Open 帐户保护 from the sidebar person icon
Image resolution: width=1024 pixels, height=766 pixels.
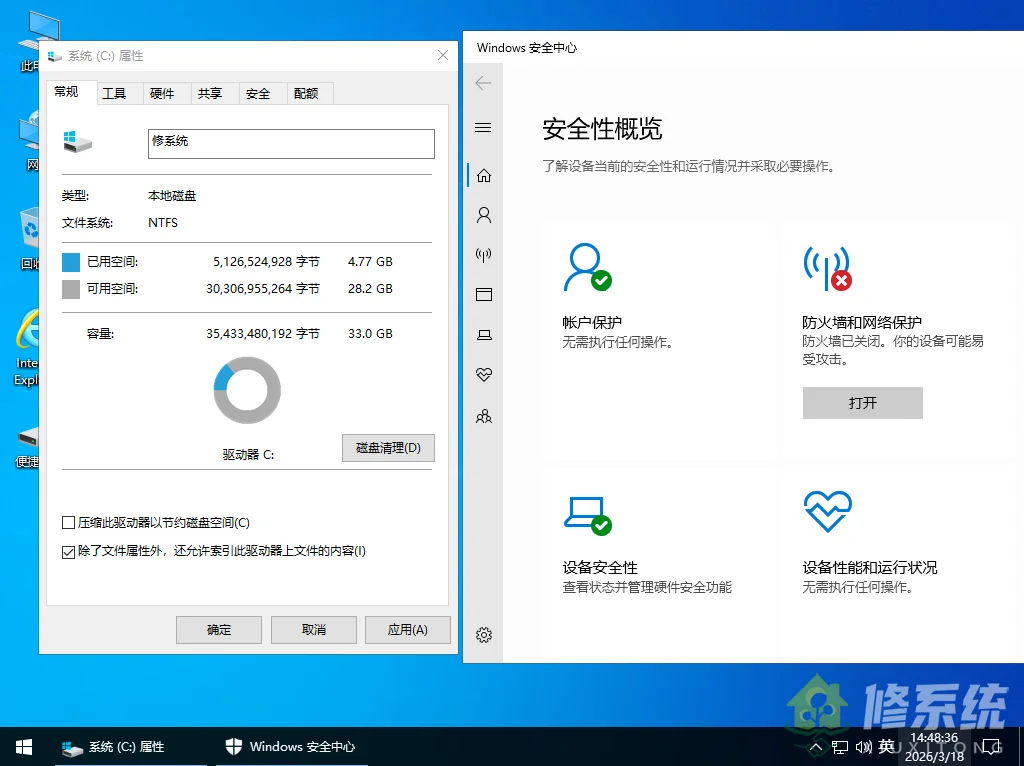(x=484, y=214)
